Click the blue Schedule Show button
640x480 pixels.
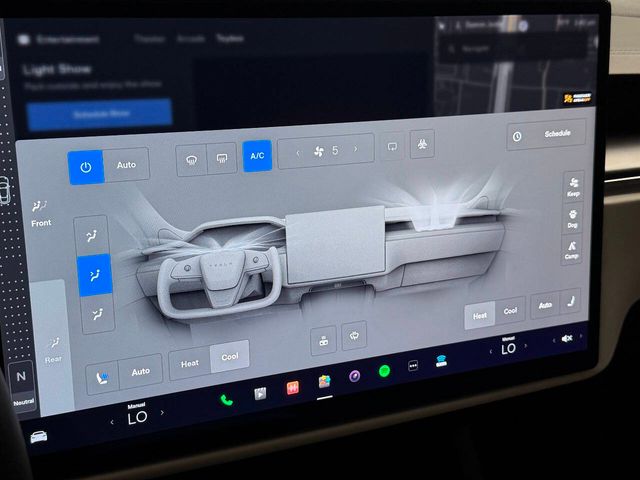coord(100,113)
